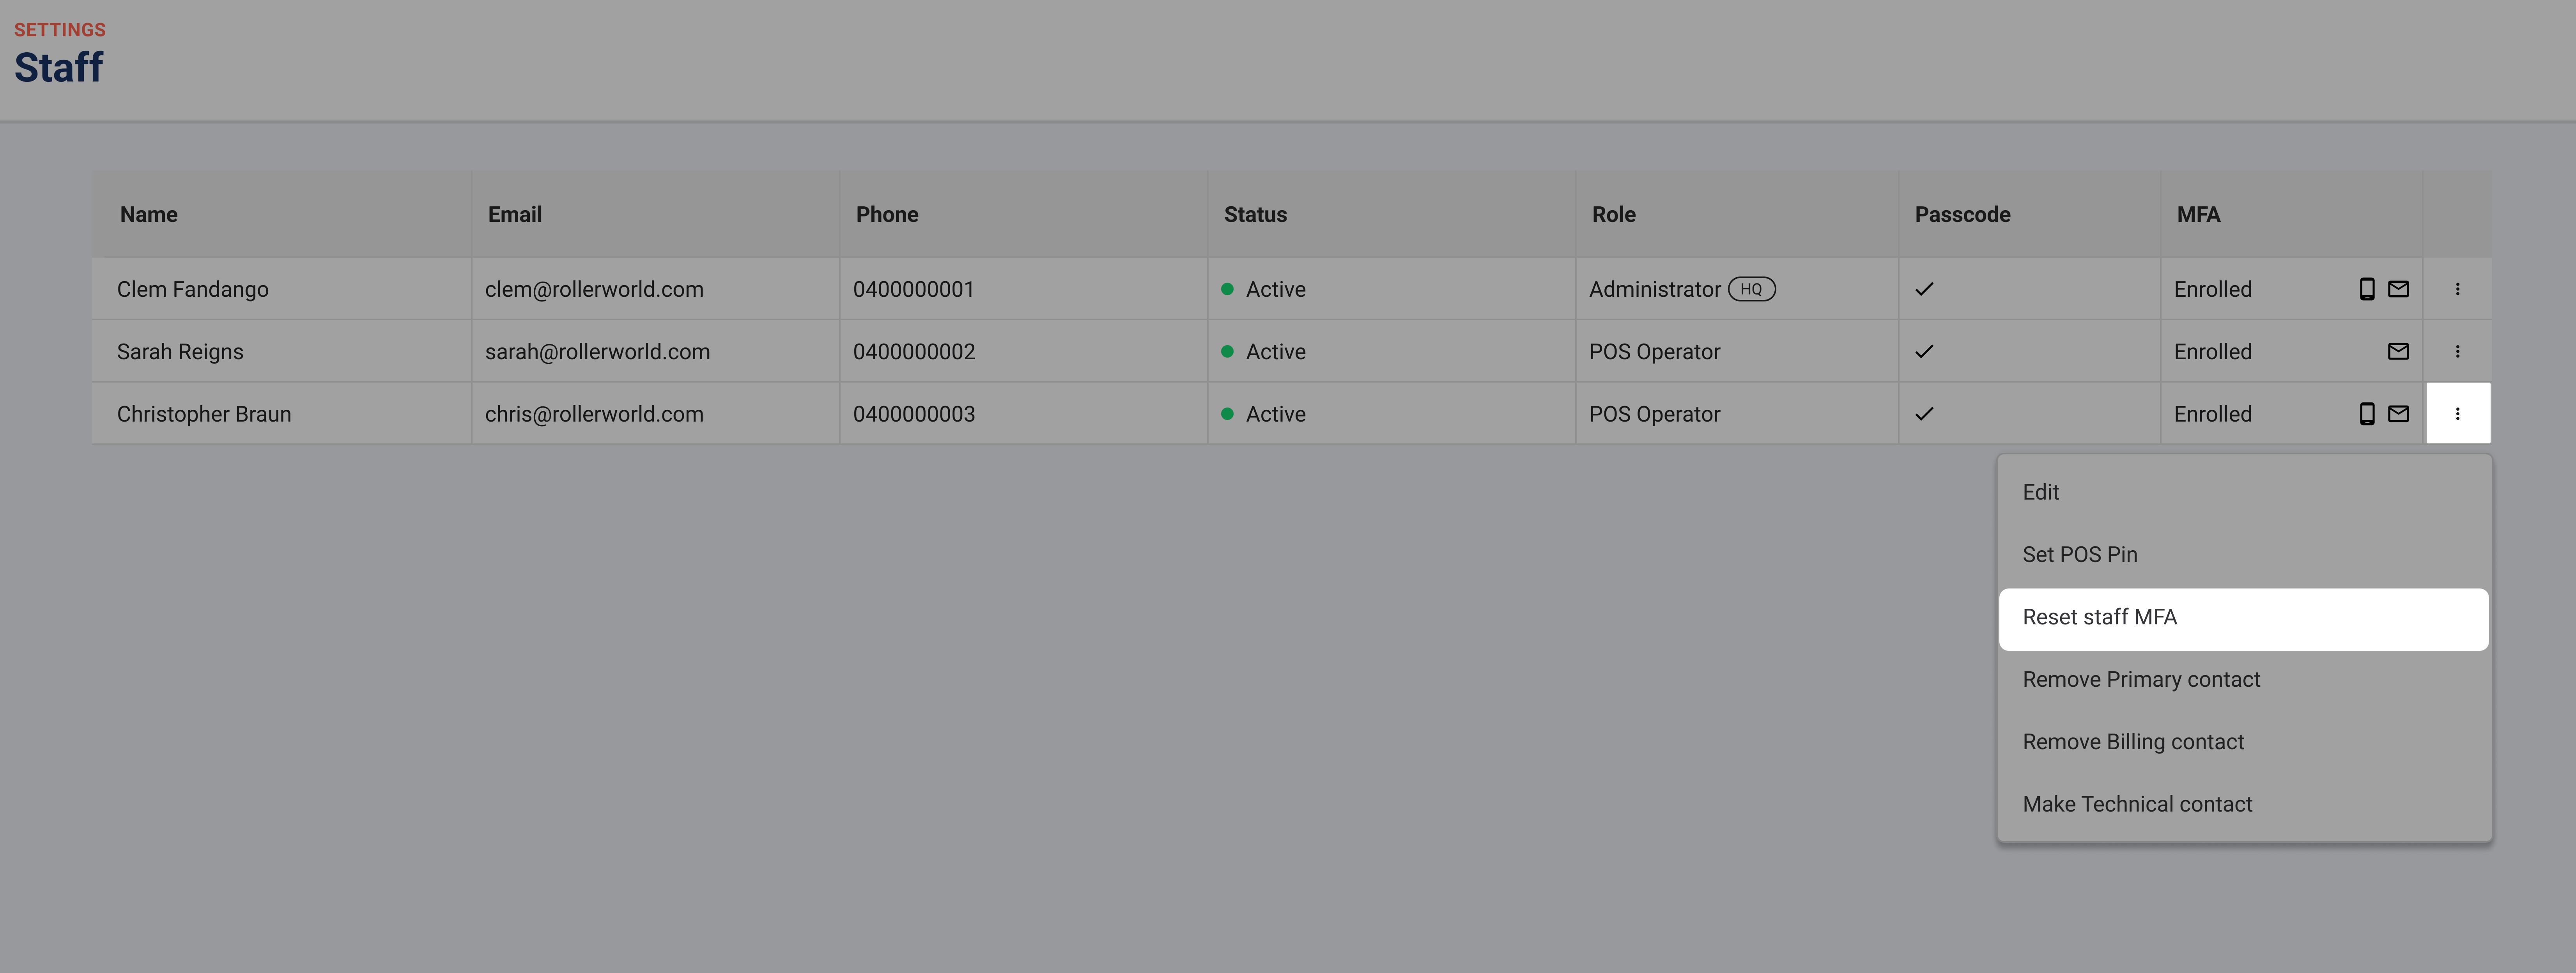Close Christopher Braun's three-dot actions menu

coord(2457,414)
